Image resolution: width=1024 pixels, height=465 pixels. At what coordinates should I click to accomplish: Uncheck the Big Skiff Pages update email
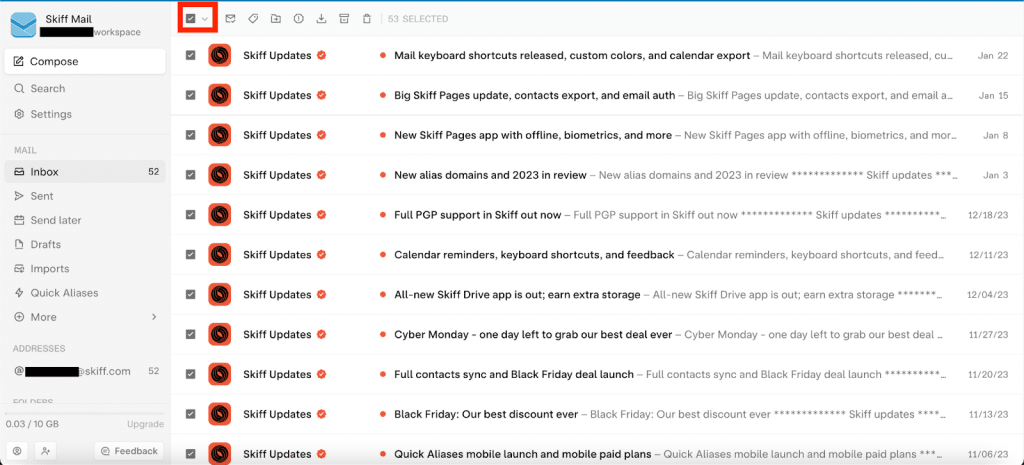(x=190, y=95)
